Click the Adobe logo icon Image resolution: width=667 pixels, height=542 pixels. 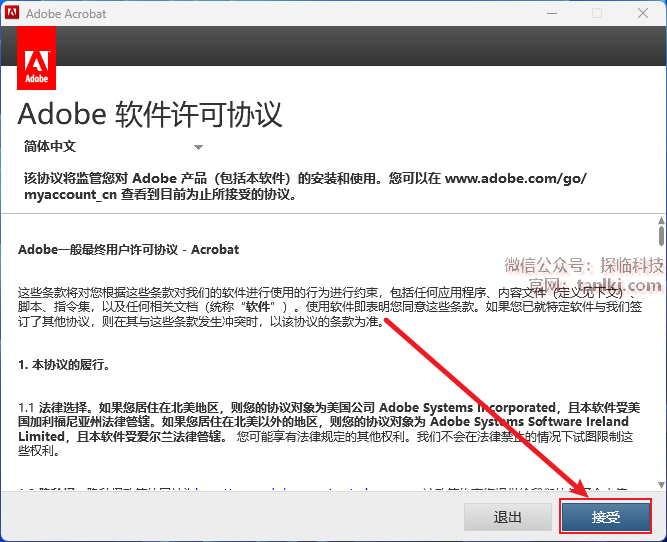coord(36,58)
